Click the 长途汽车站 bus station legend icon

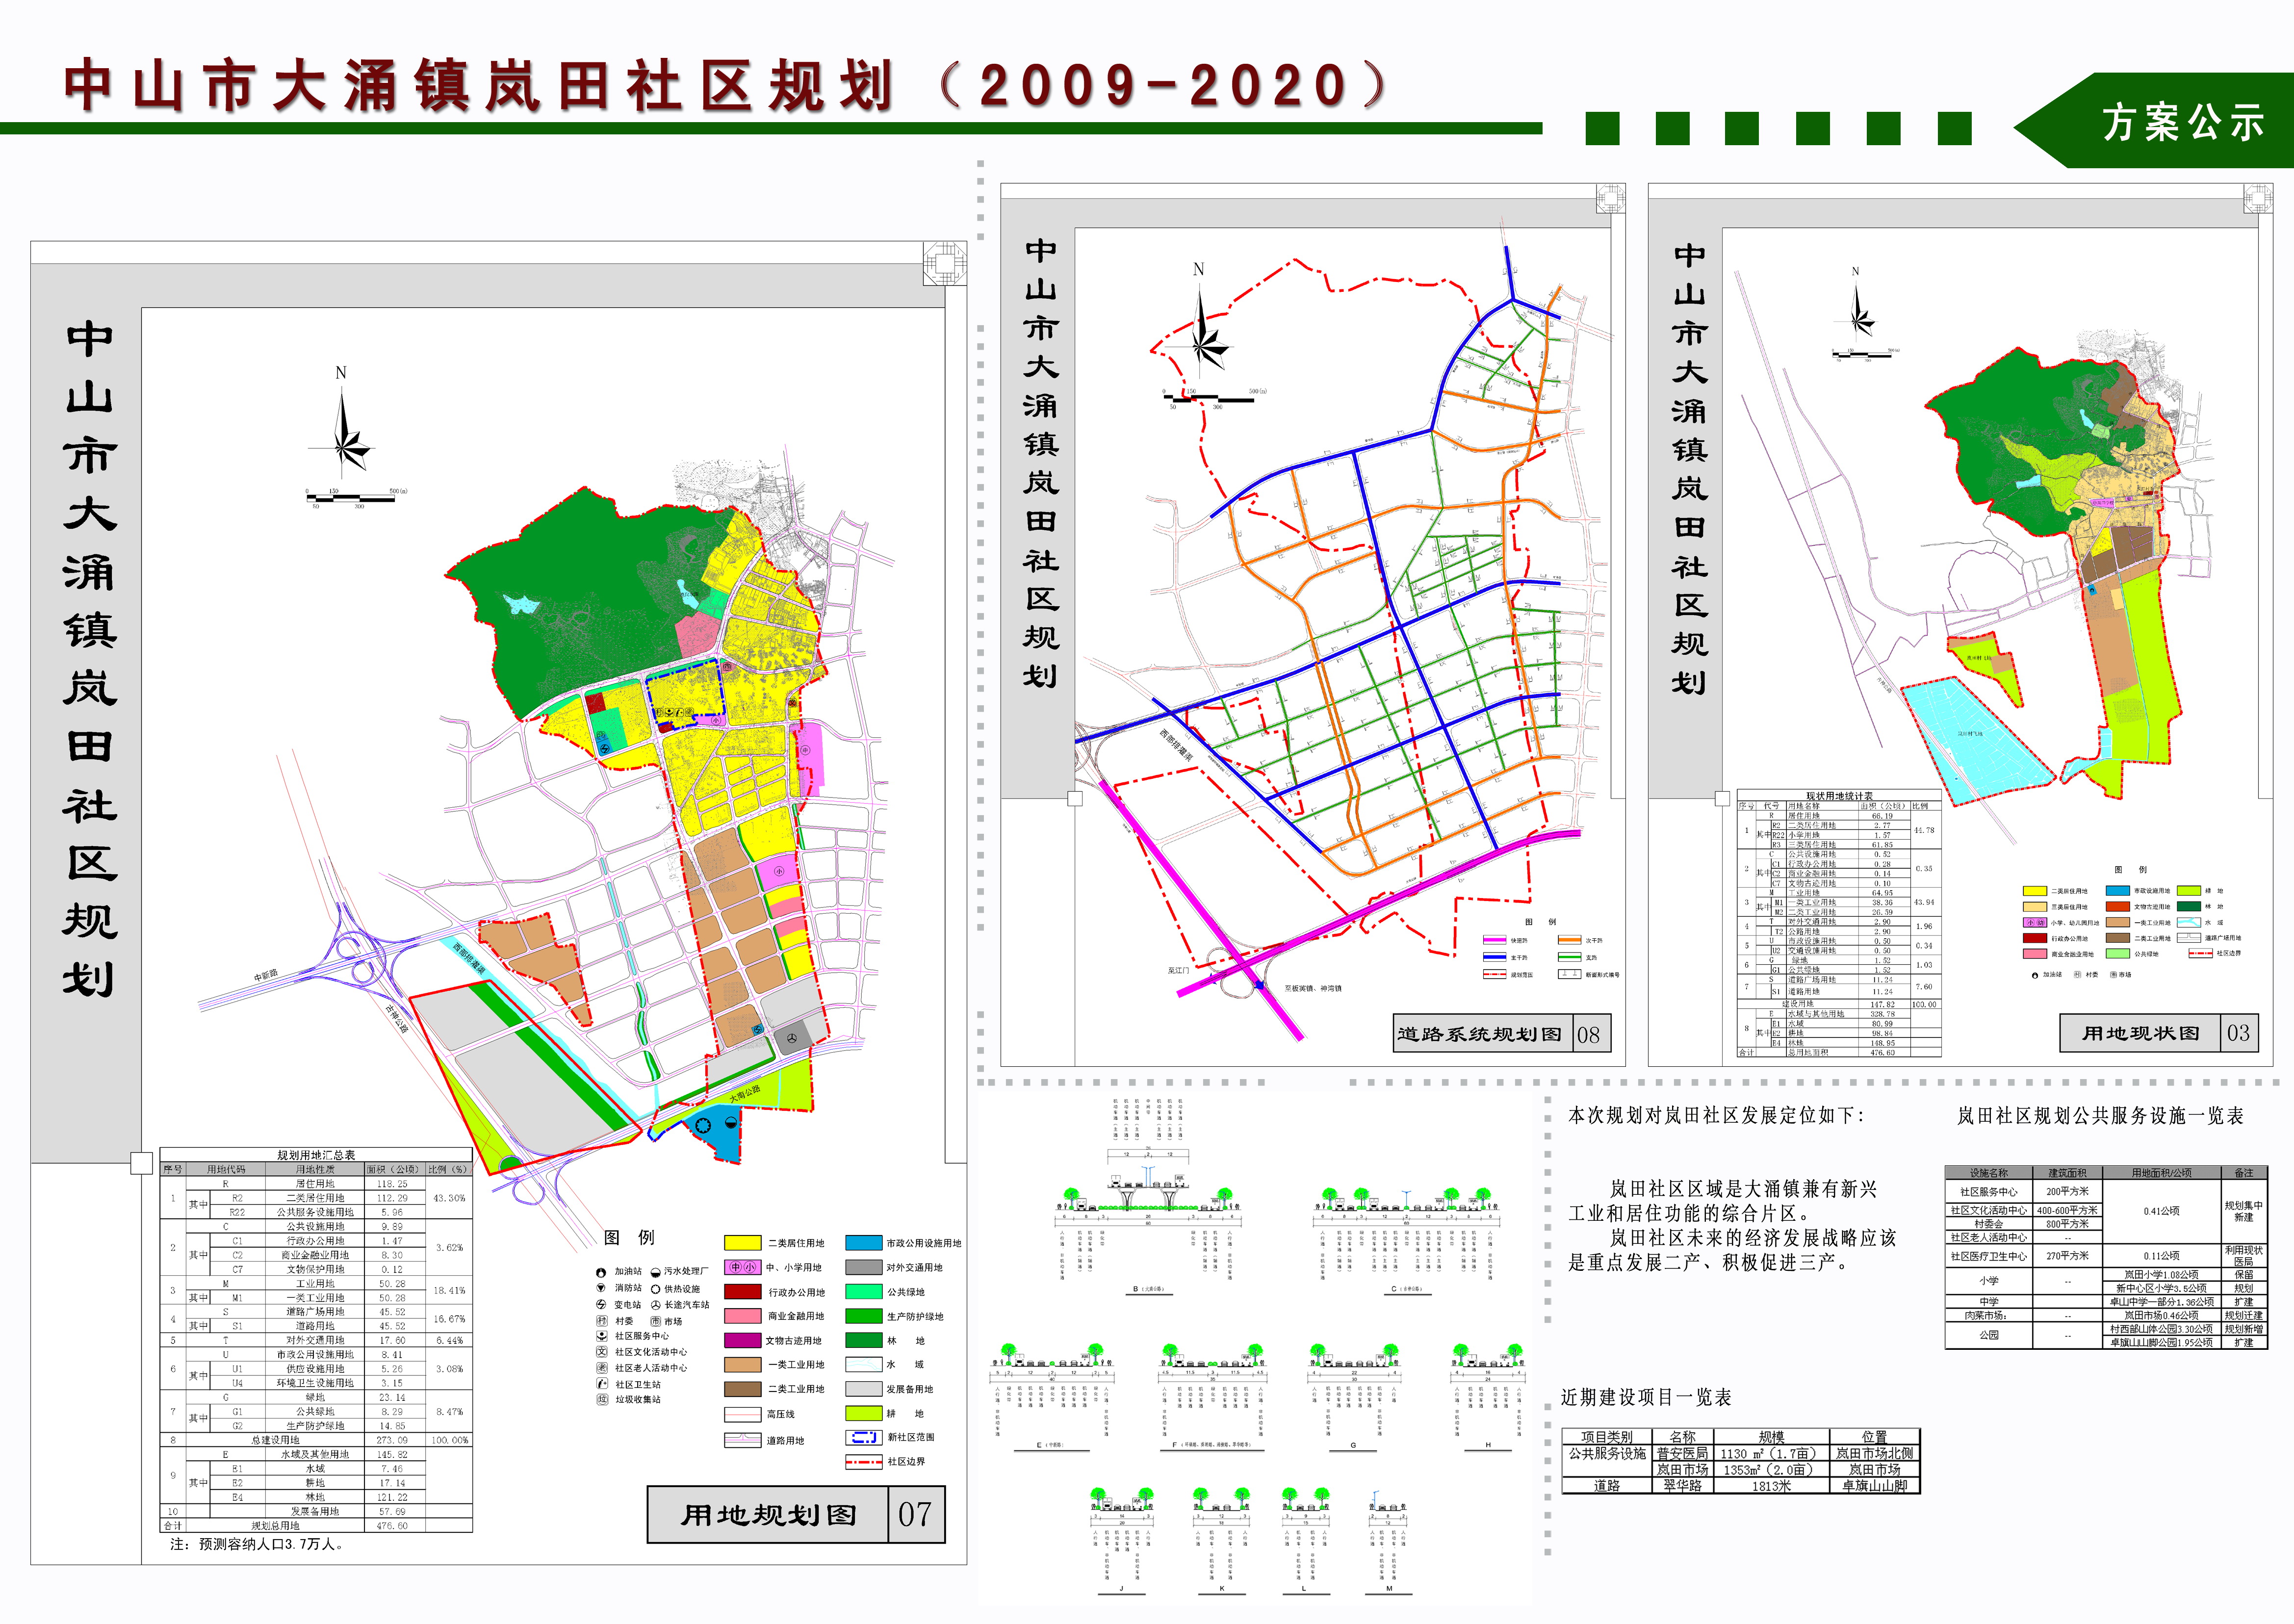pyautogui.click(x=655, y=1305)
